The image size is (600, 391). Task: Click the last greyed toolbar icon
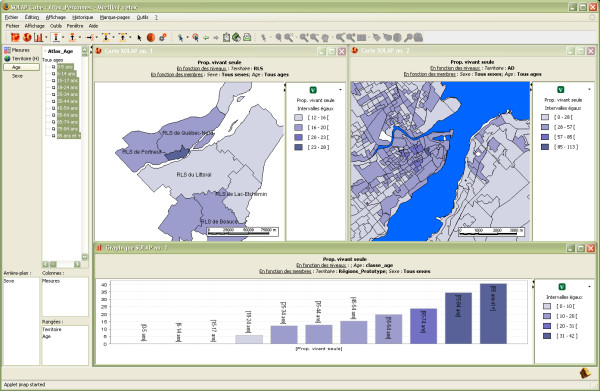click(x=418, y=37)
